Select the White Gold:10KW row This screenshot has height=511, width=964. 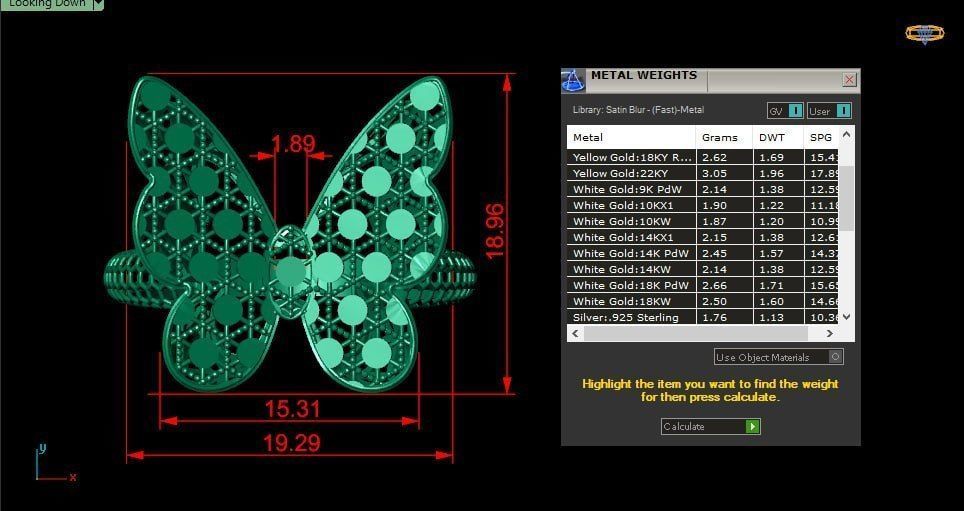pyautogui.click(x=703, y=221)
